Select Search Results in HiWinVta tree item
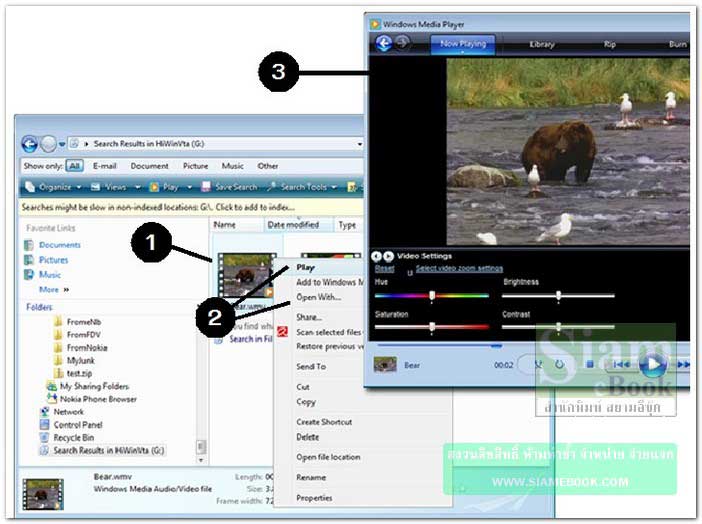The width and height of the screenshot is (702, 524). click(x=109, y=450)
